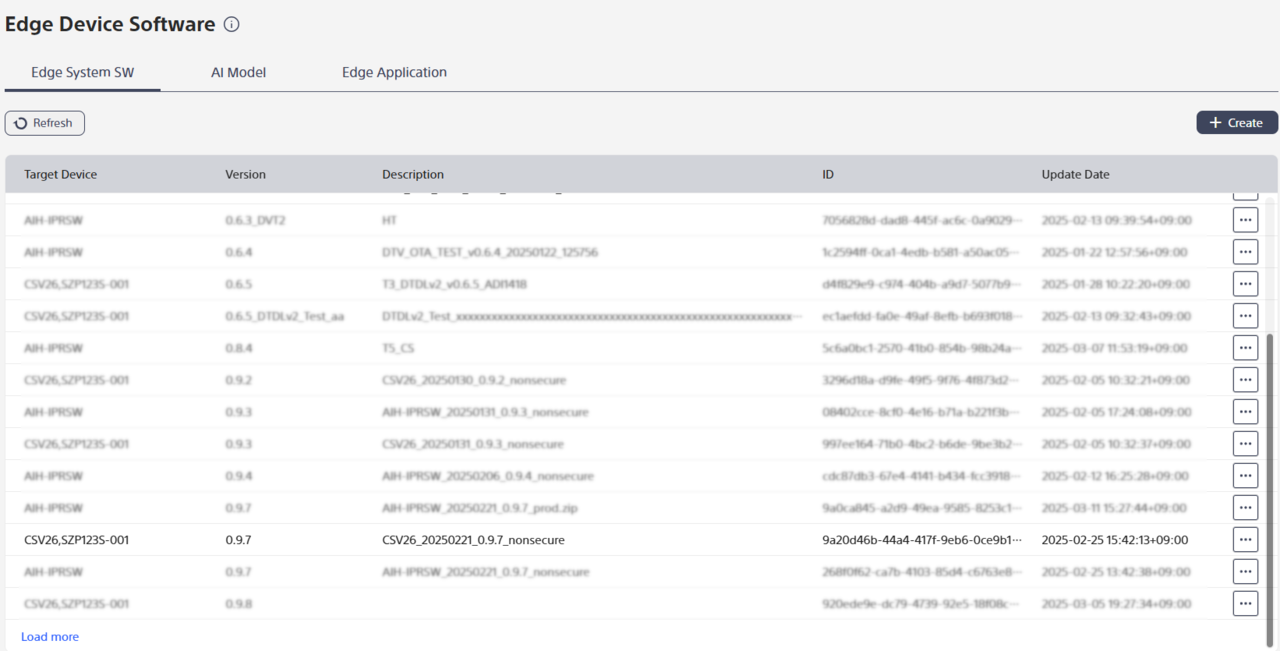Click the ID starting with 920ede9e
The image size is (1280, 651).
922,604
